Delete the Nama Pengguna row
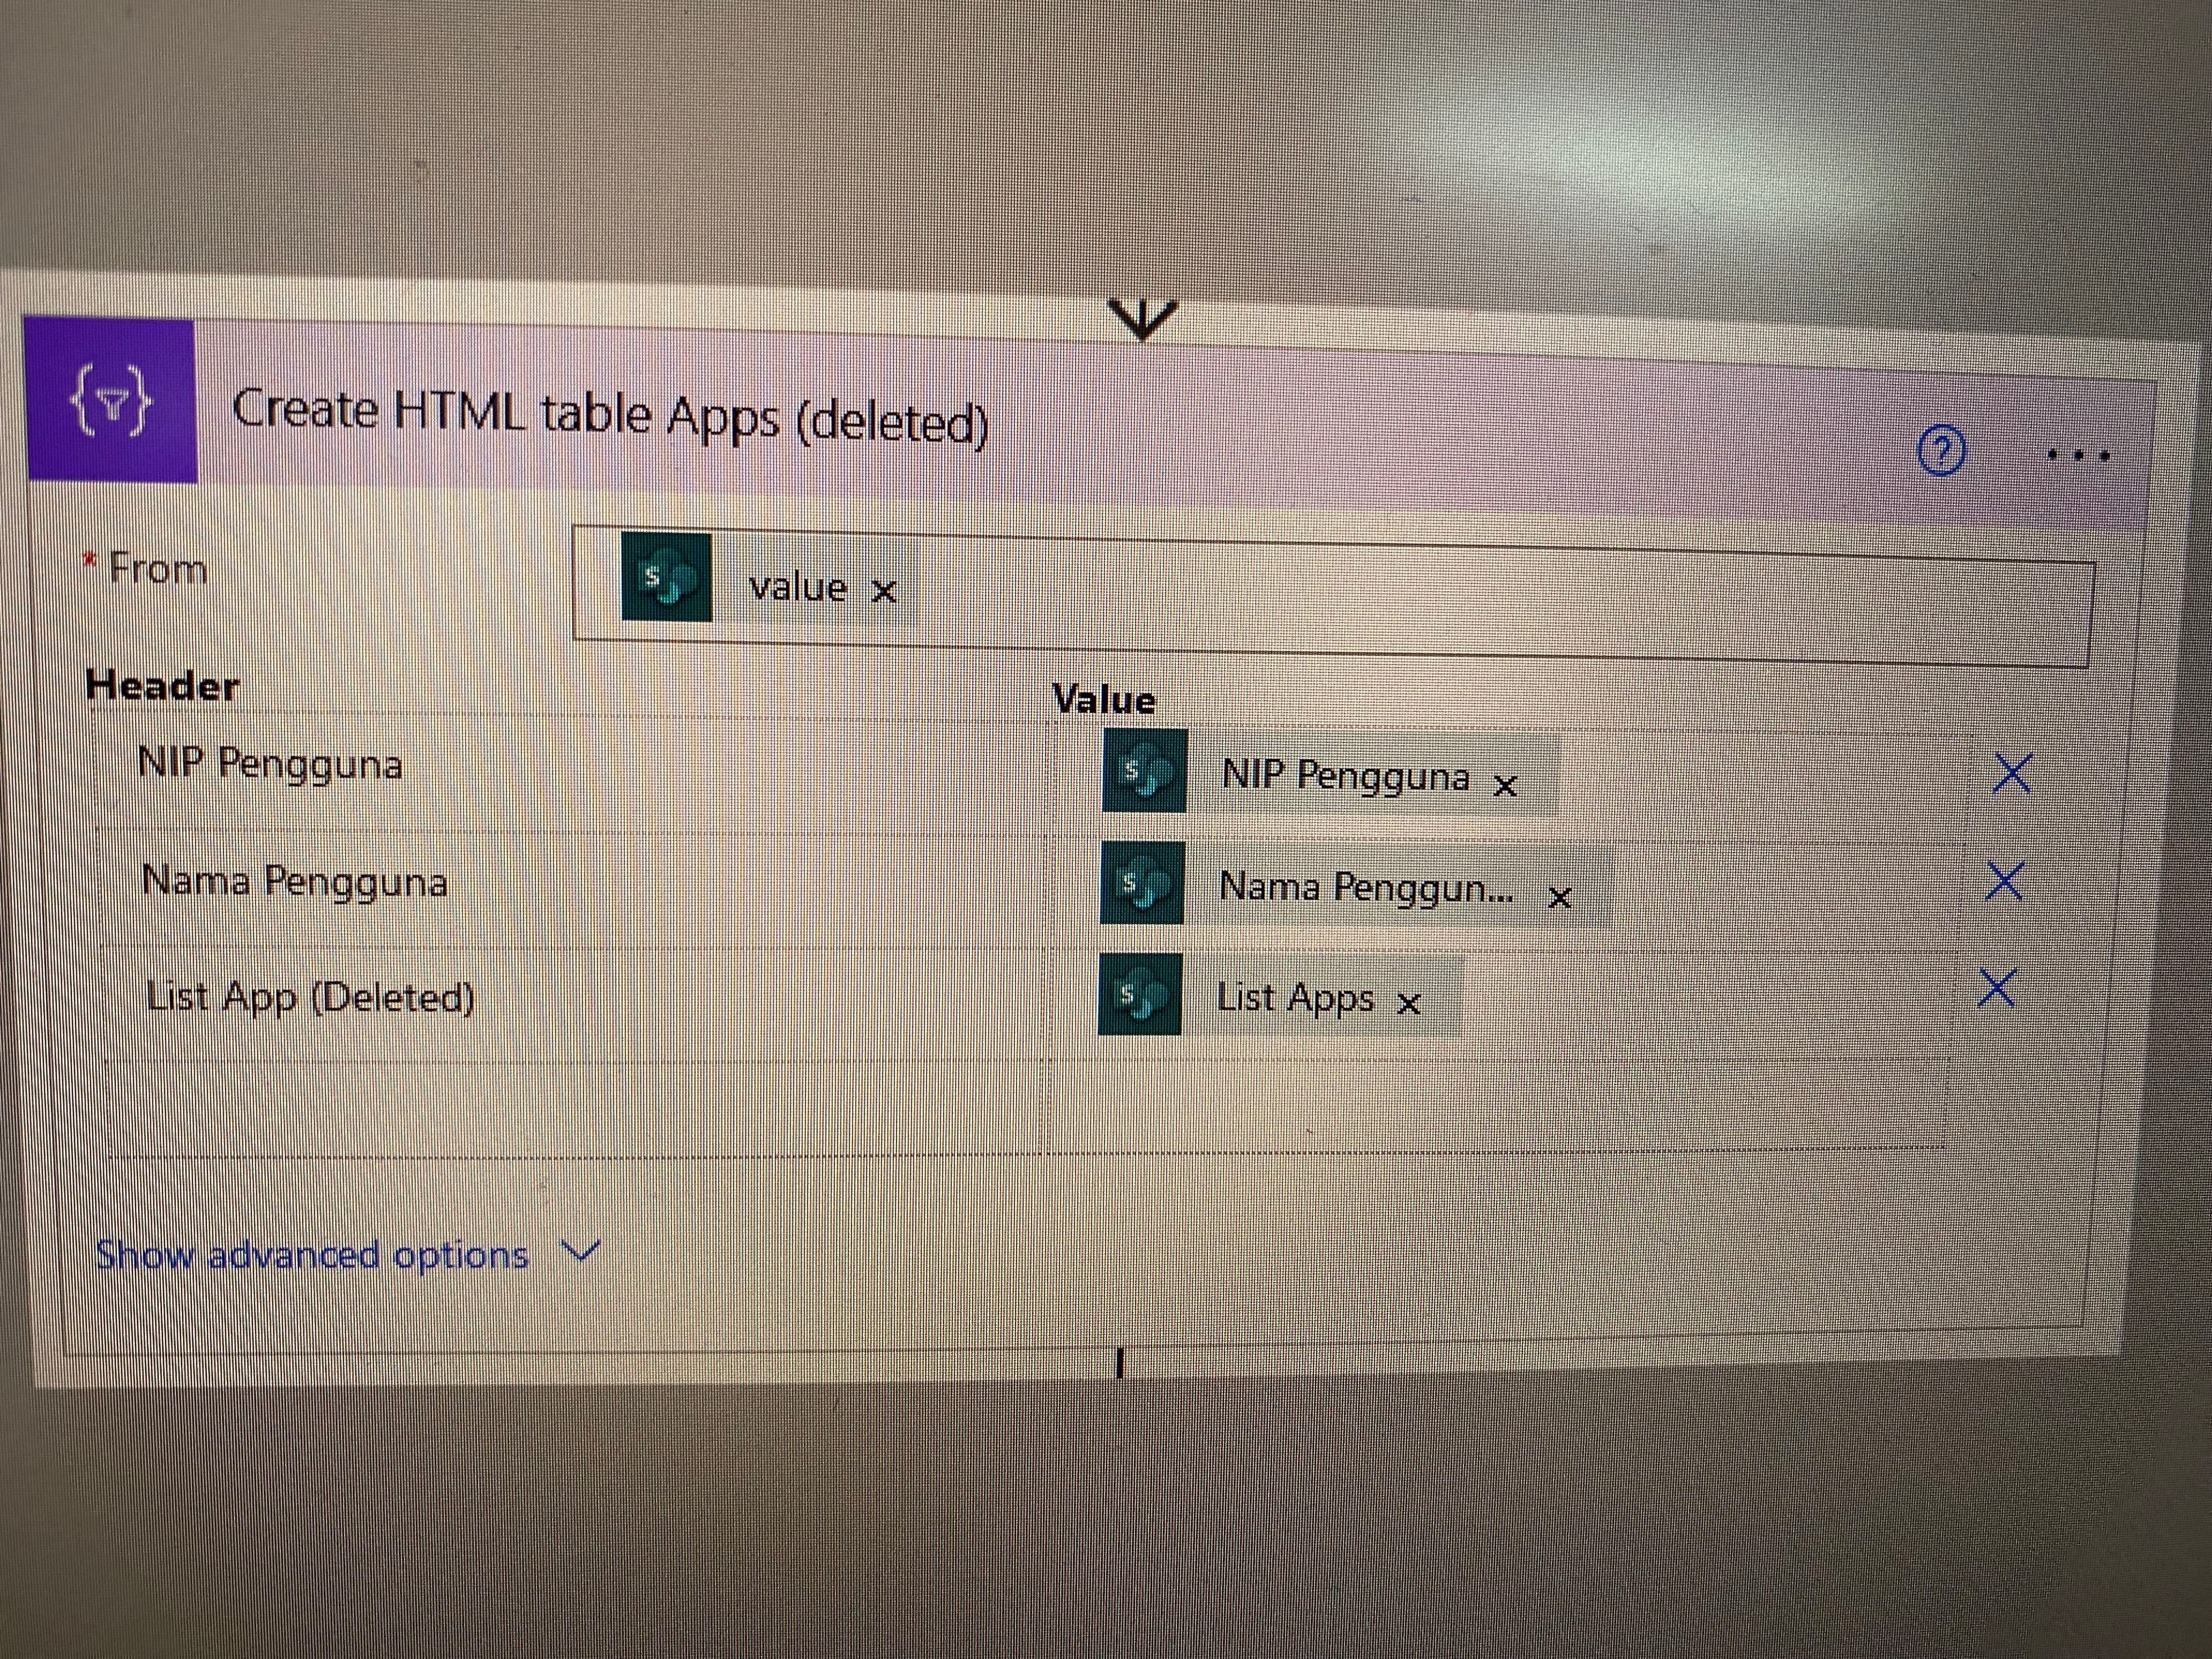 tap(2004, 882)
